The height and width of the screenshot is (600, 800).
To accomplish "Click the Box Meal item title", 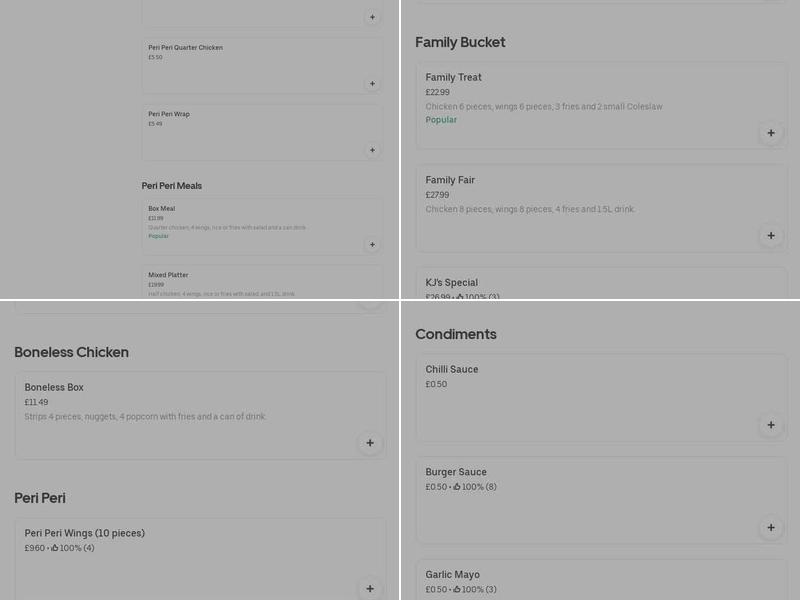I will click(x=161, y=209).
